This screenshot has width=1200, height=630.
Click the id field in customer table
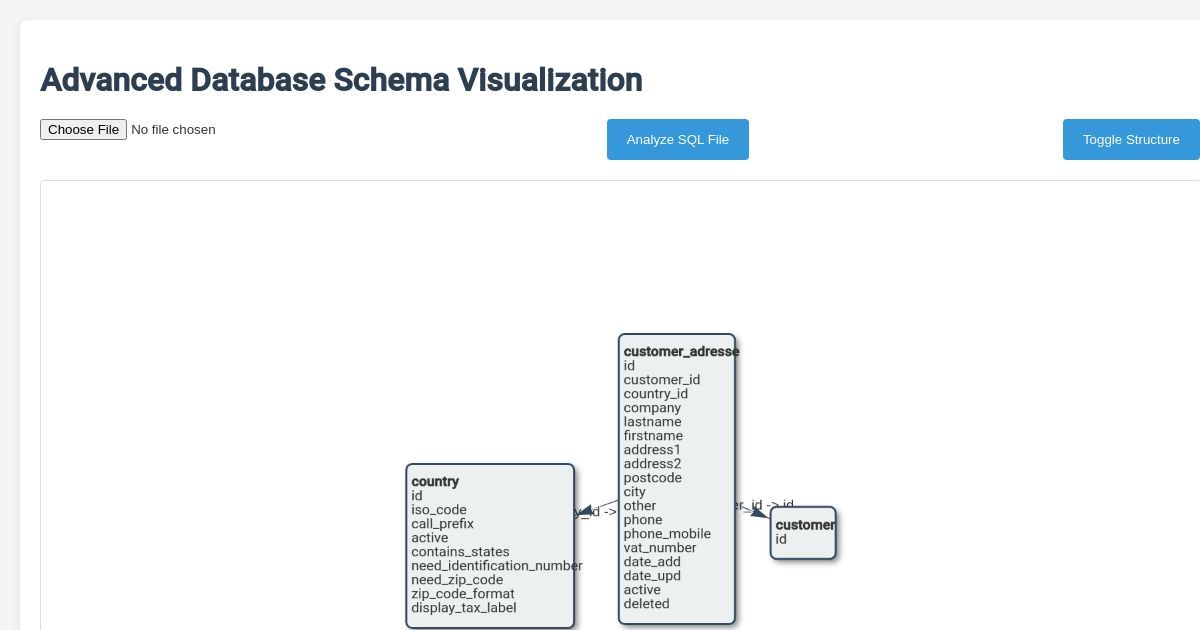coord(781,539)
